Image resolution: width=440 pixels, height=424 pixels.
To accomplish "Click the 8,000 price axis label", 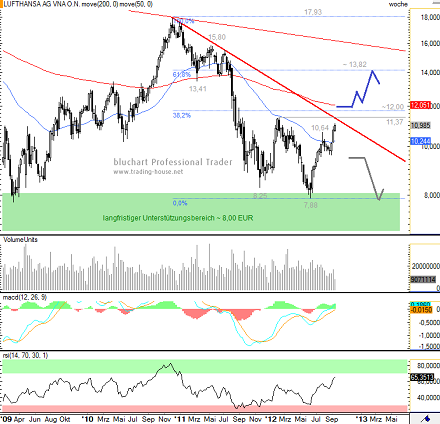I will pyautogui.click(x=432, y=195).
